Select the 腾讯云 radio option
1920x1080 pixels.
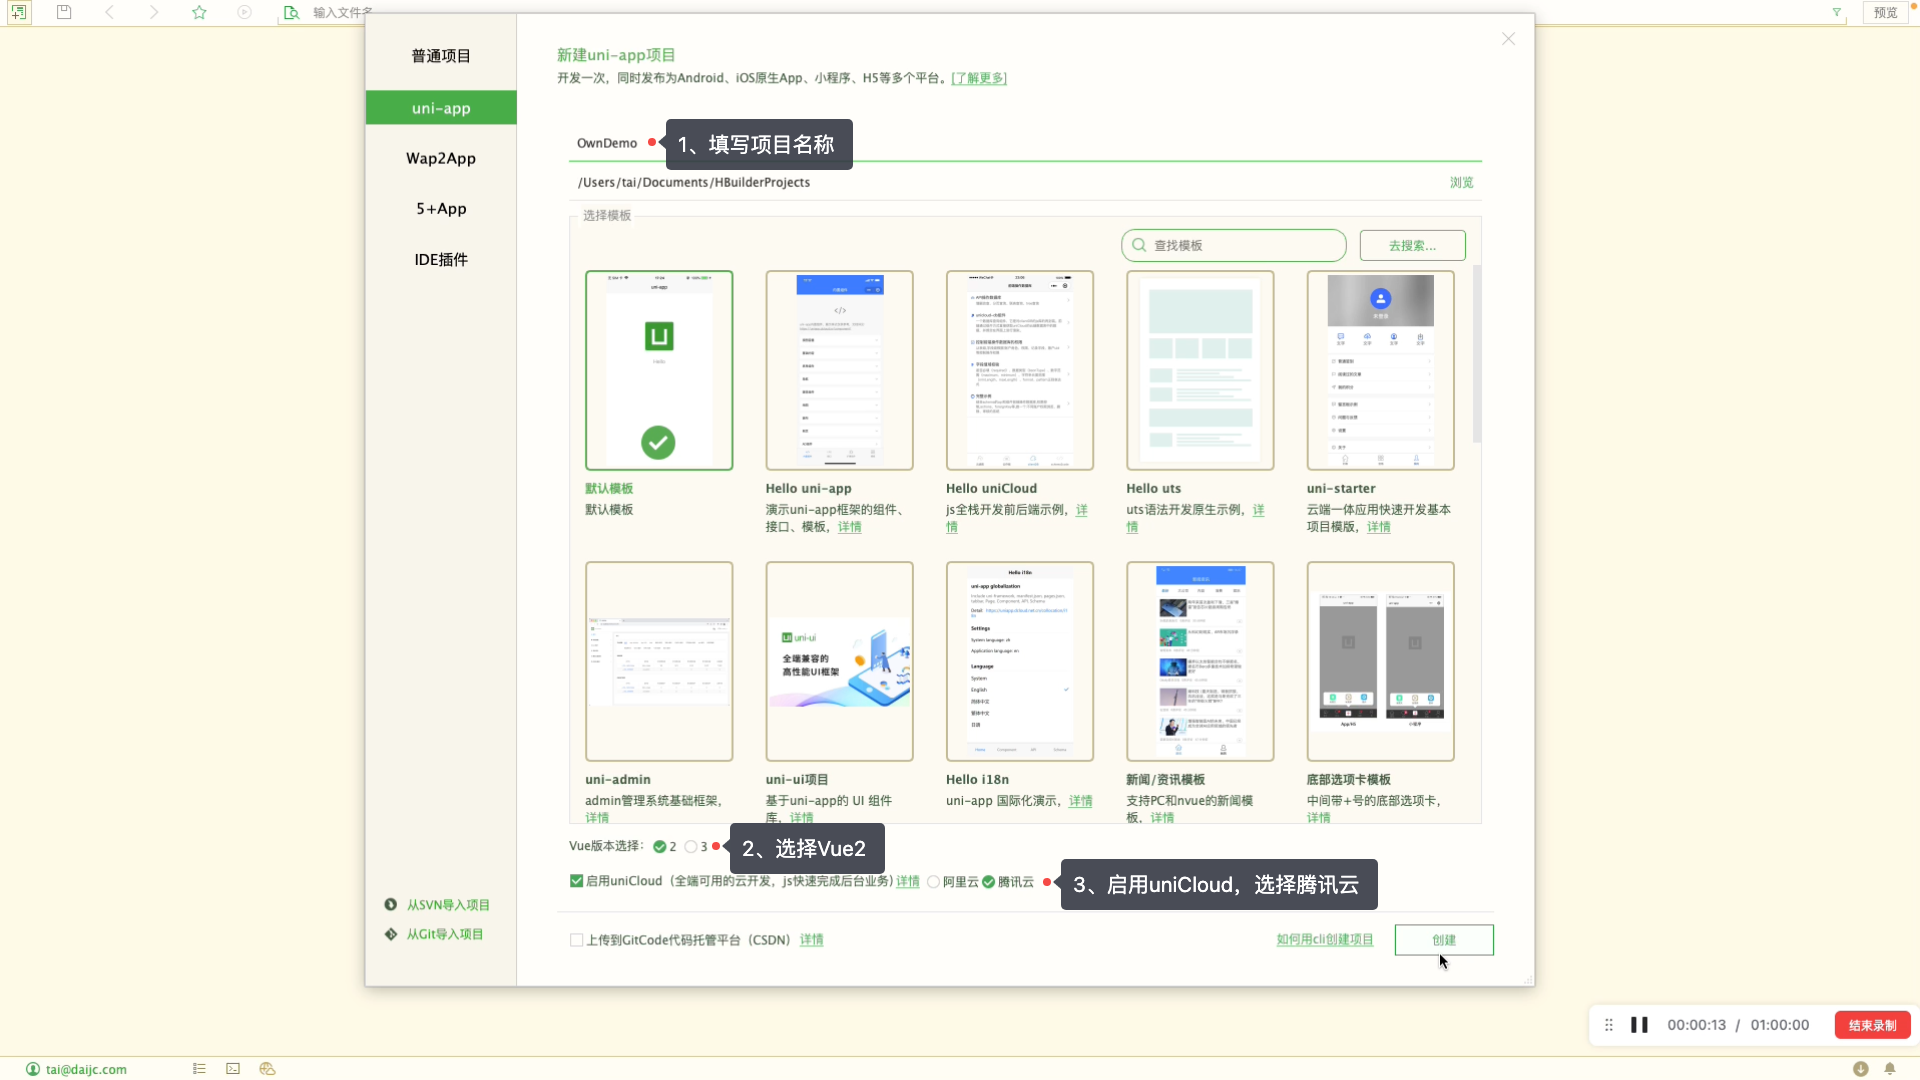pyautogui.click(x=988, y=882)
